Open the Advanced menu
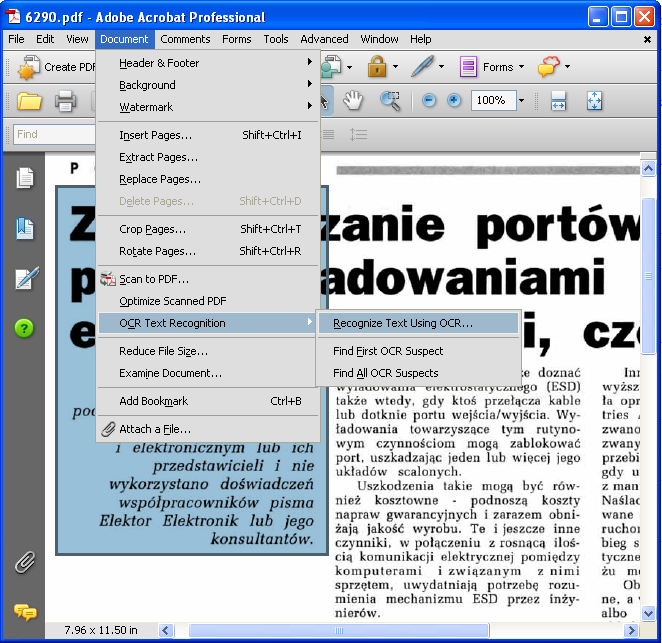This screenshot has height=643, width=662. tap(324, 39)
